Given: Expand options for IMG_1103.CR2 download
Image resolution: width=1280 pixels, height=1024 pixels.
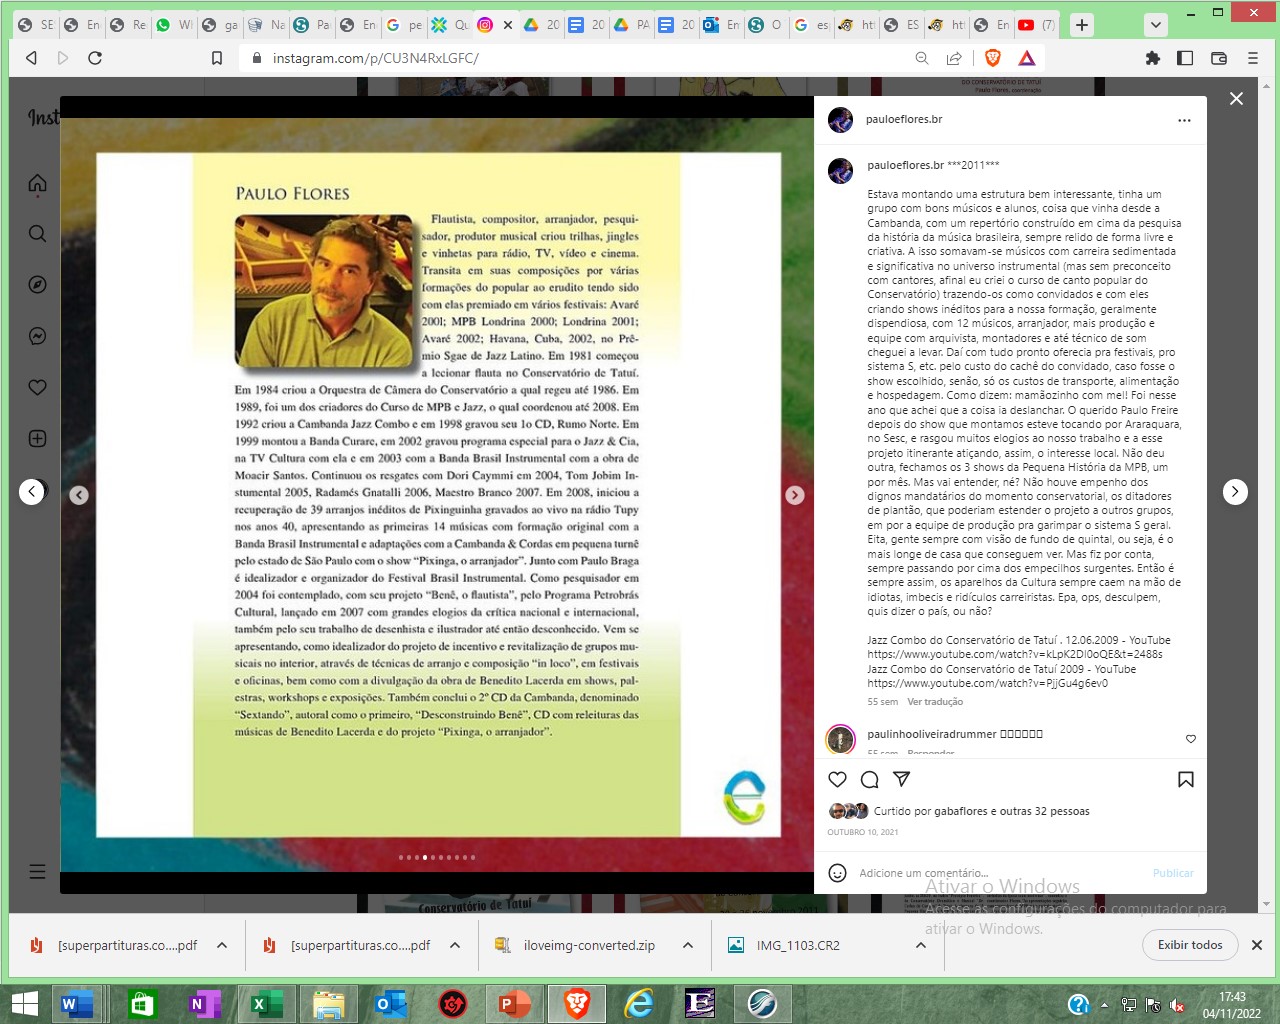Looking at the screenshot, I should (x=898, y=945).
